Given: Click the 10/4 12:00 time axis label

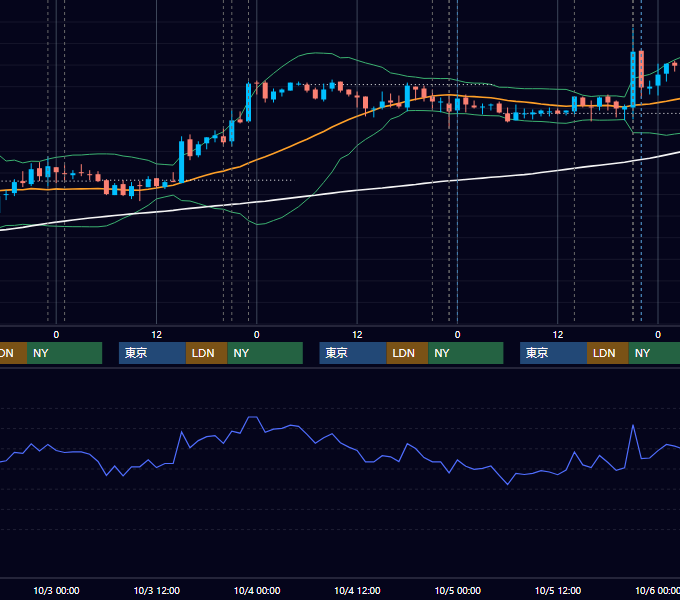Looking at the screenshot, I should (357, 590).
